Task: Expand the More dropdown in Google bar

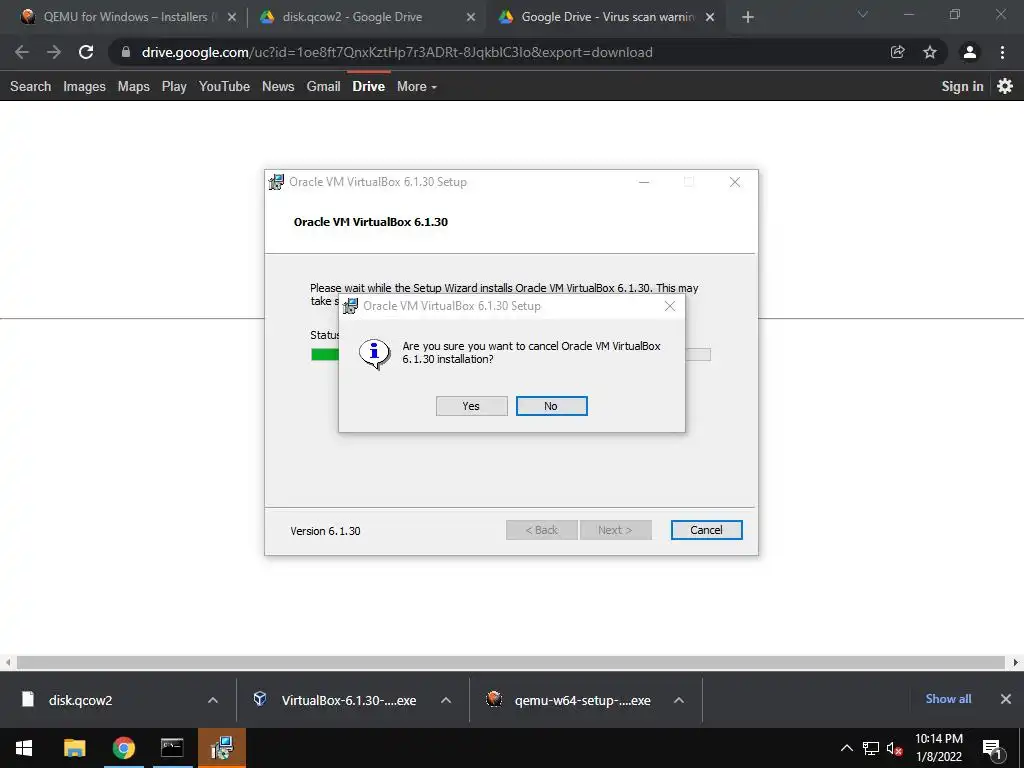Action: pyautogui.click(x=417, y=86)
